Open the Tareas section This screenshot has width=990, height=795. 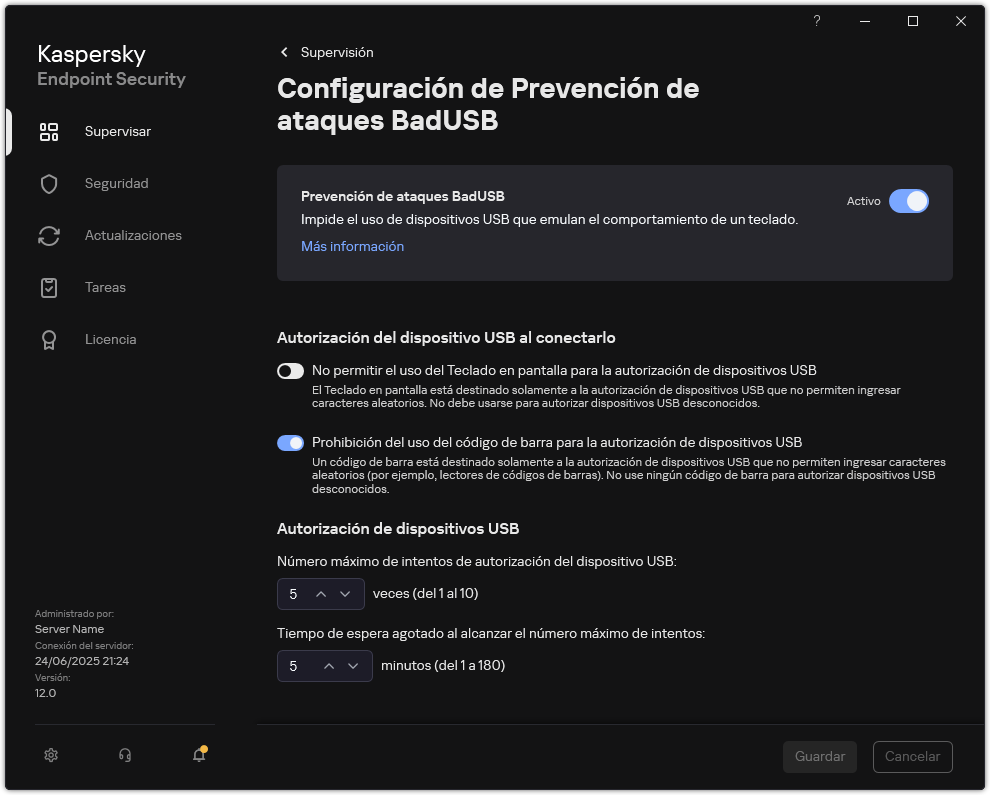coord(105,287)
